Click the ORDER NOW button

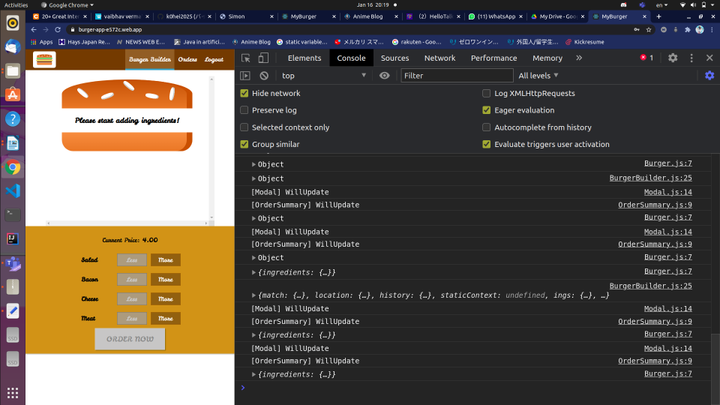tap(130, 339)
